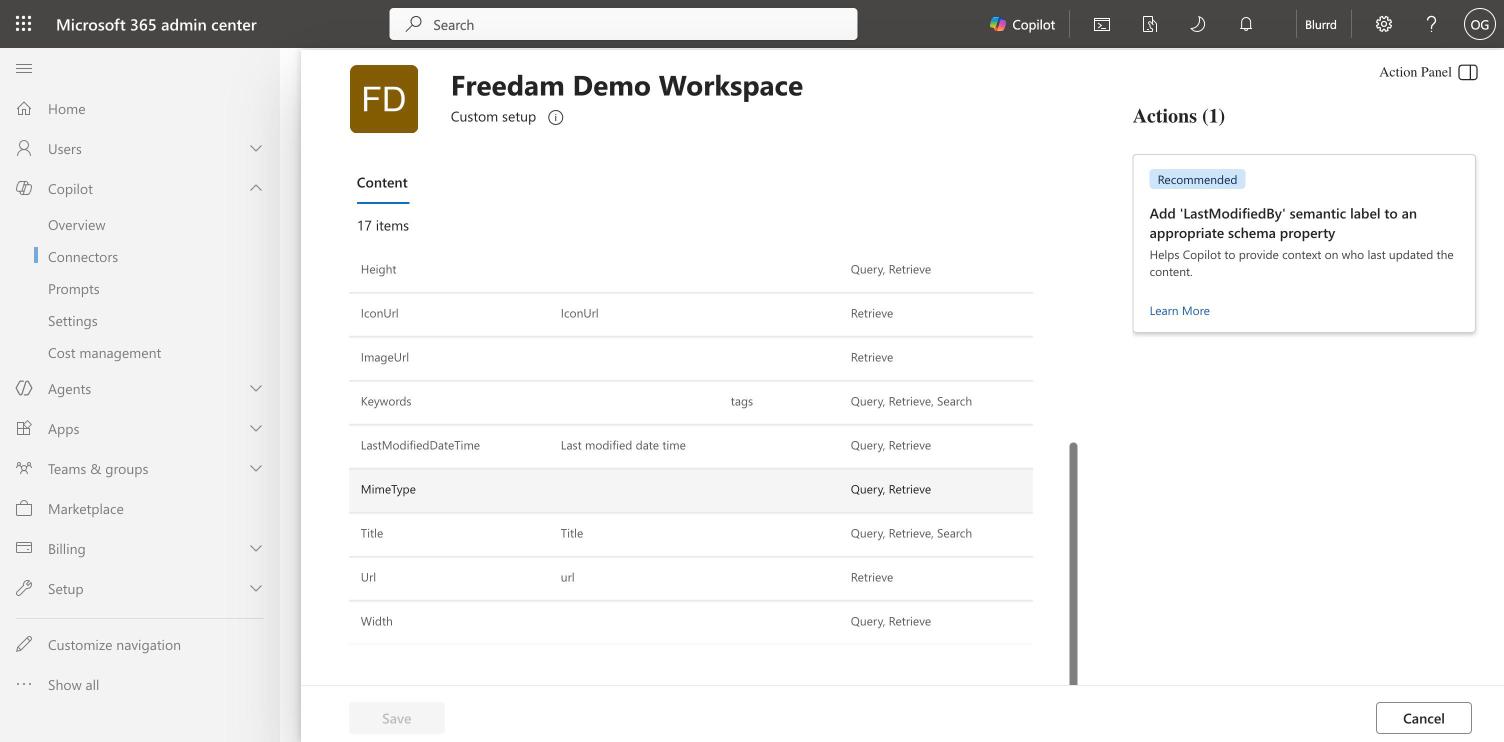Collapse the Copilot section chevron
1504x742 pixels.
click(x=256, y=188)
